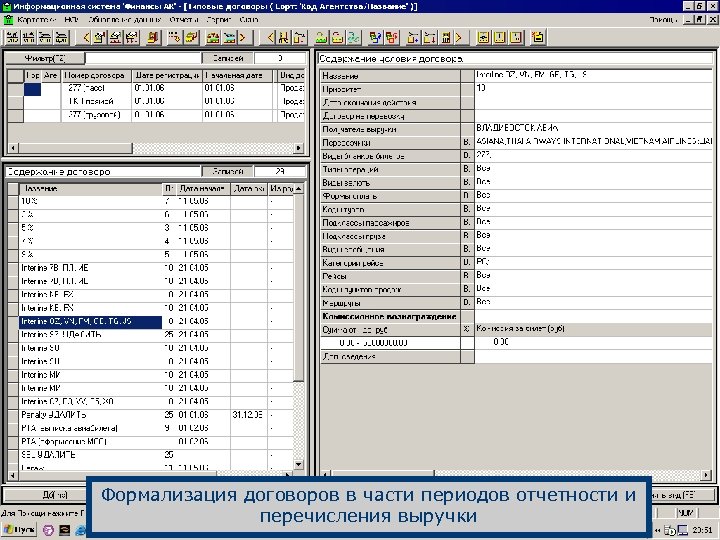Open the Виды валют selection button
Viewport: 720px width, 540px height.
click(467, 182)
